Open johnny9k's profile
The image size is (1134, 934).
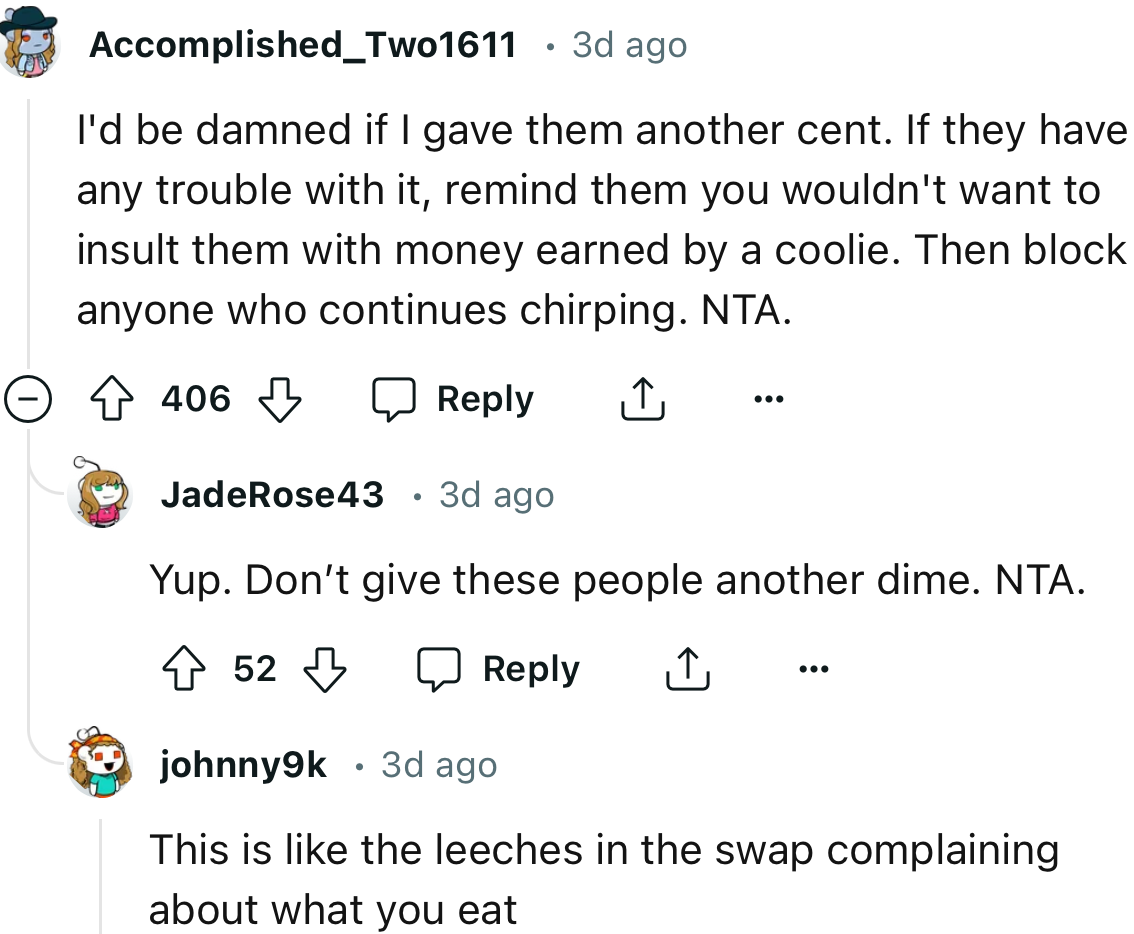(243, 764)
